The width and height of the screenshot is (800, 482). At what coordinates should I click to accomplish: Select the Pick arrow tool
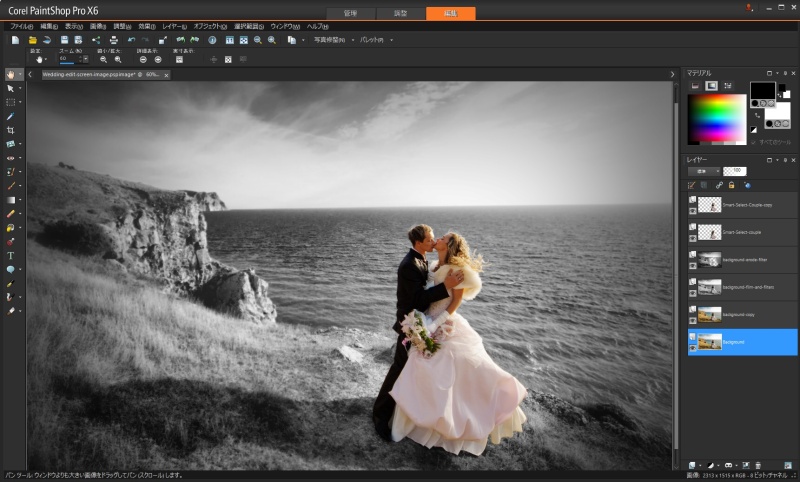10,88
